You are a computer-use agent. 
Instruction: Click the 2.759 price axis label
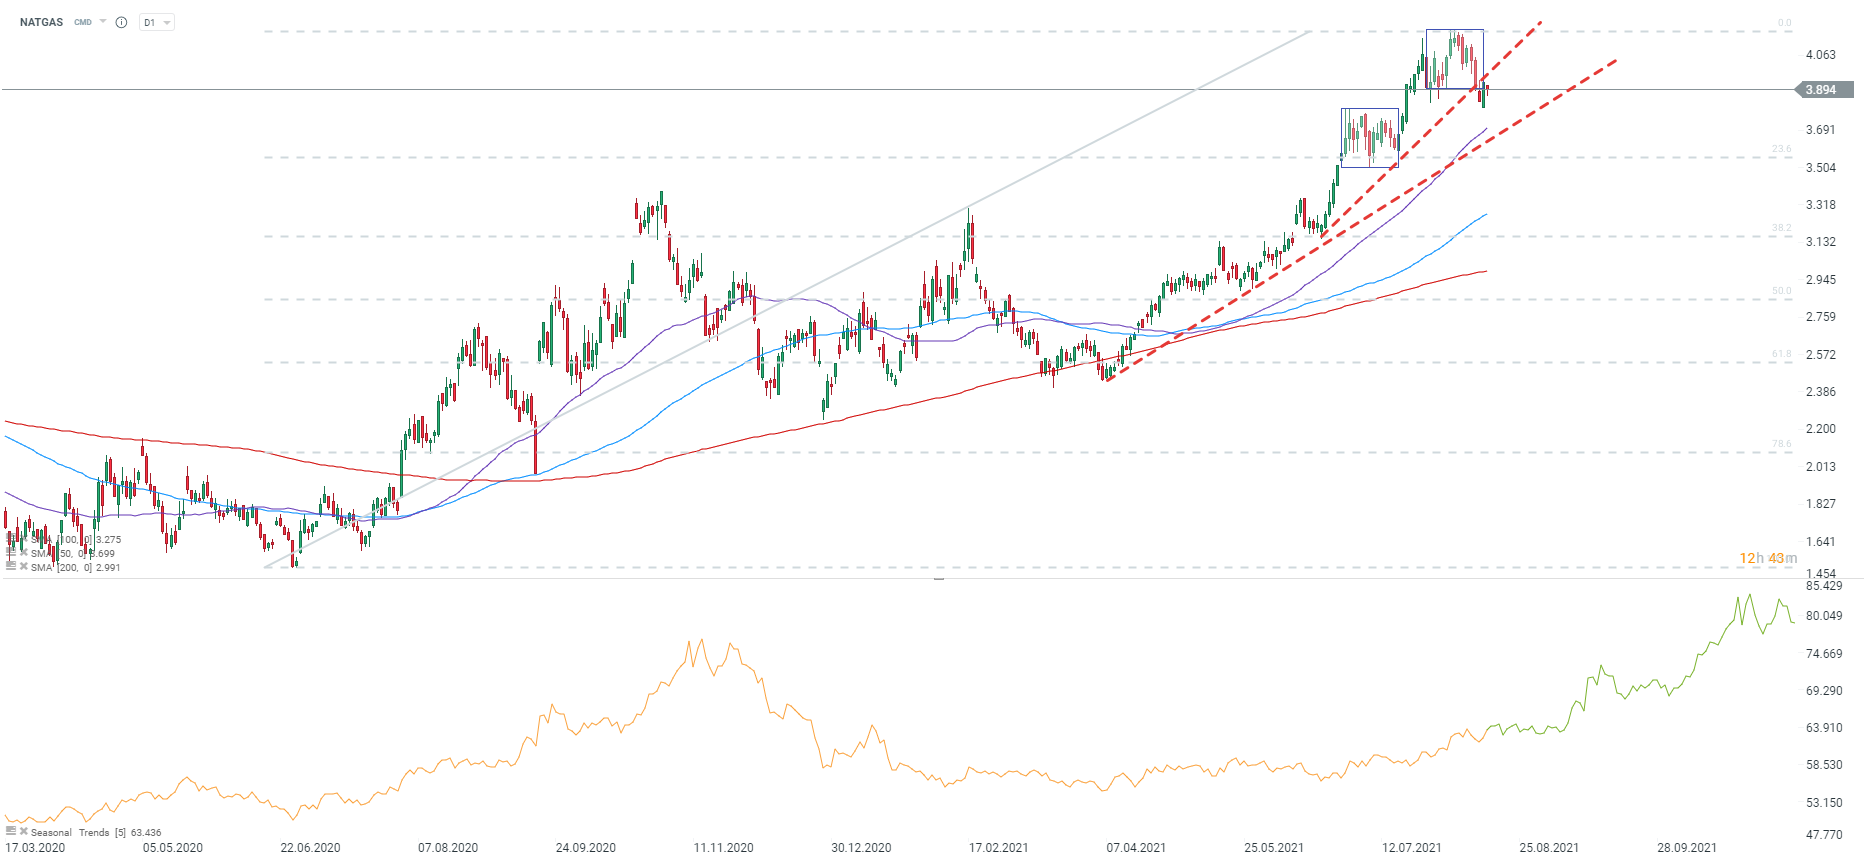(1821, 317)
